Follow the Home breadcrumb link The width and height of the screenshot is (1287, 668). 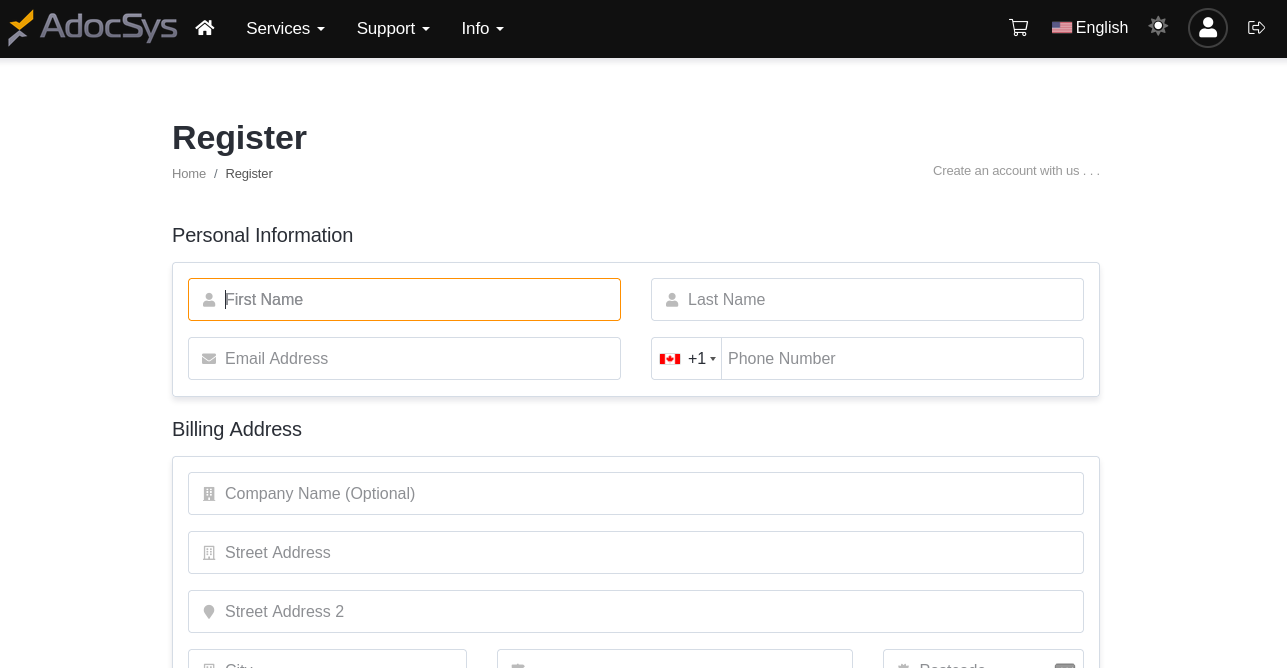point(189,174)
